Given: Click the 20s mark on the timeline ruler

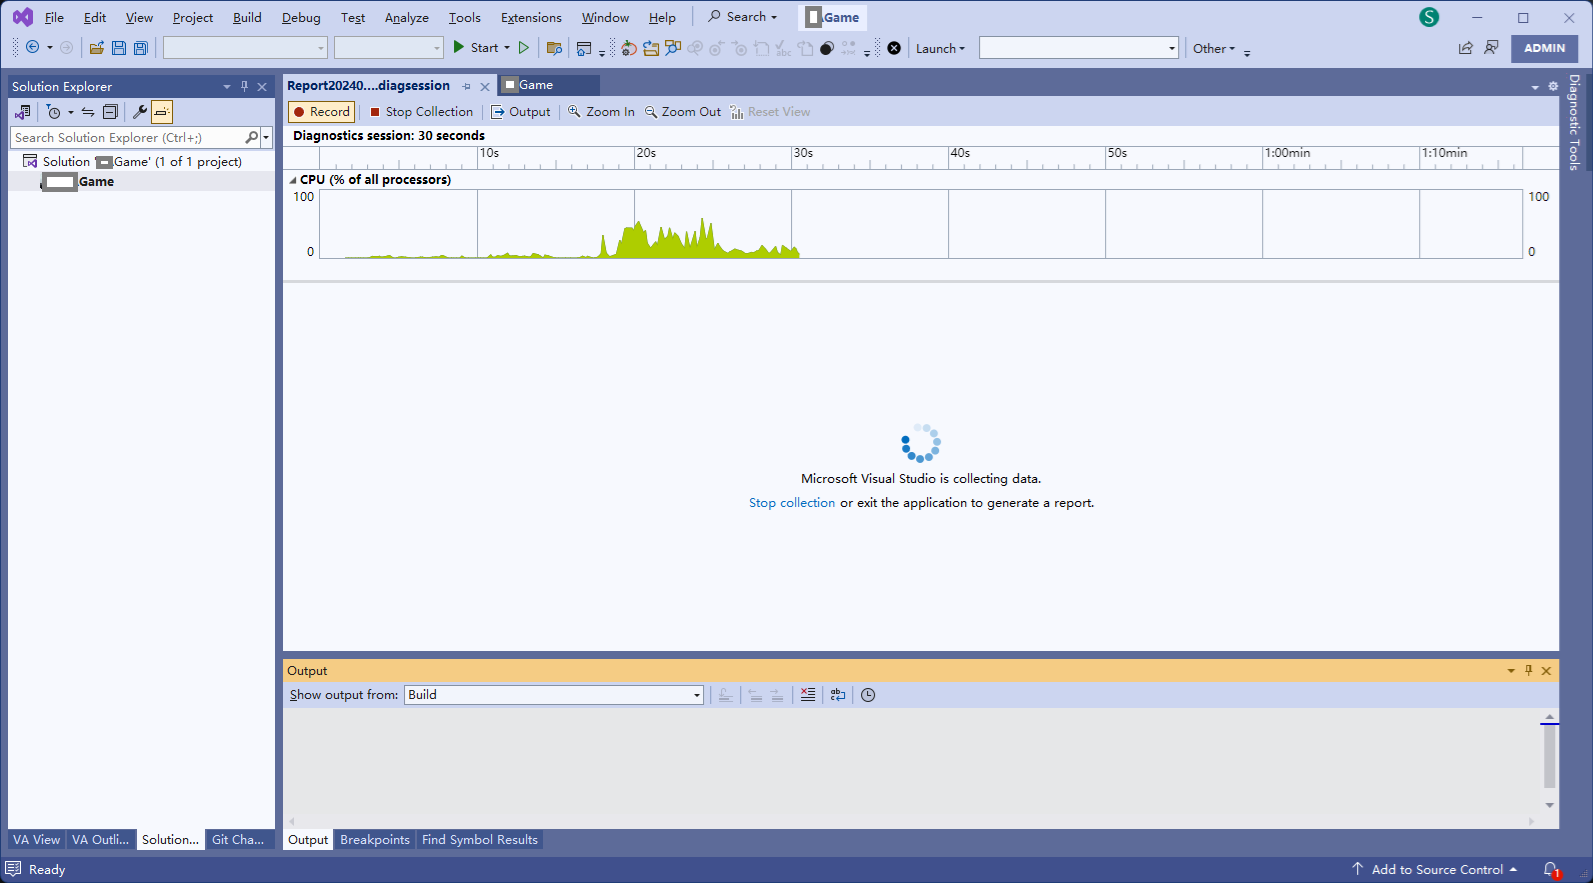Looking at the screenshot, I should pos(646,153).
